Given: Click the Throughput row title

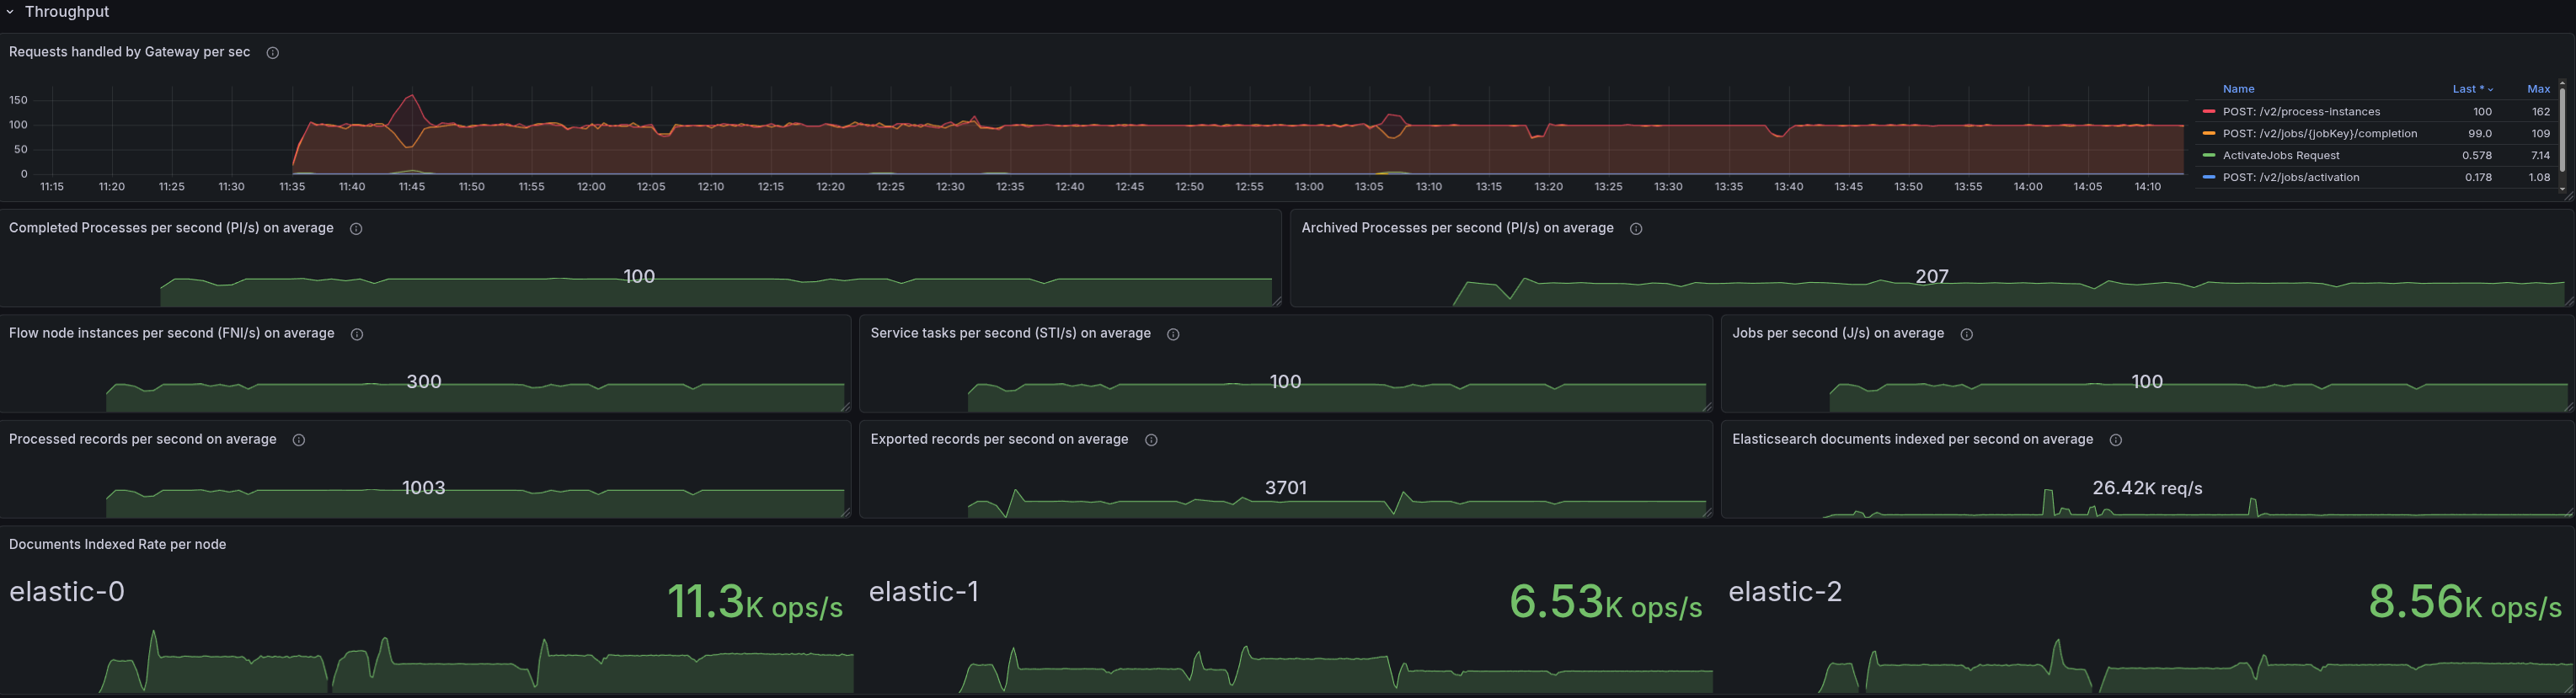Looking at the screenshot, I should tap(66, 12).
